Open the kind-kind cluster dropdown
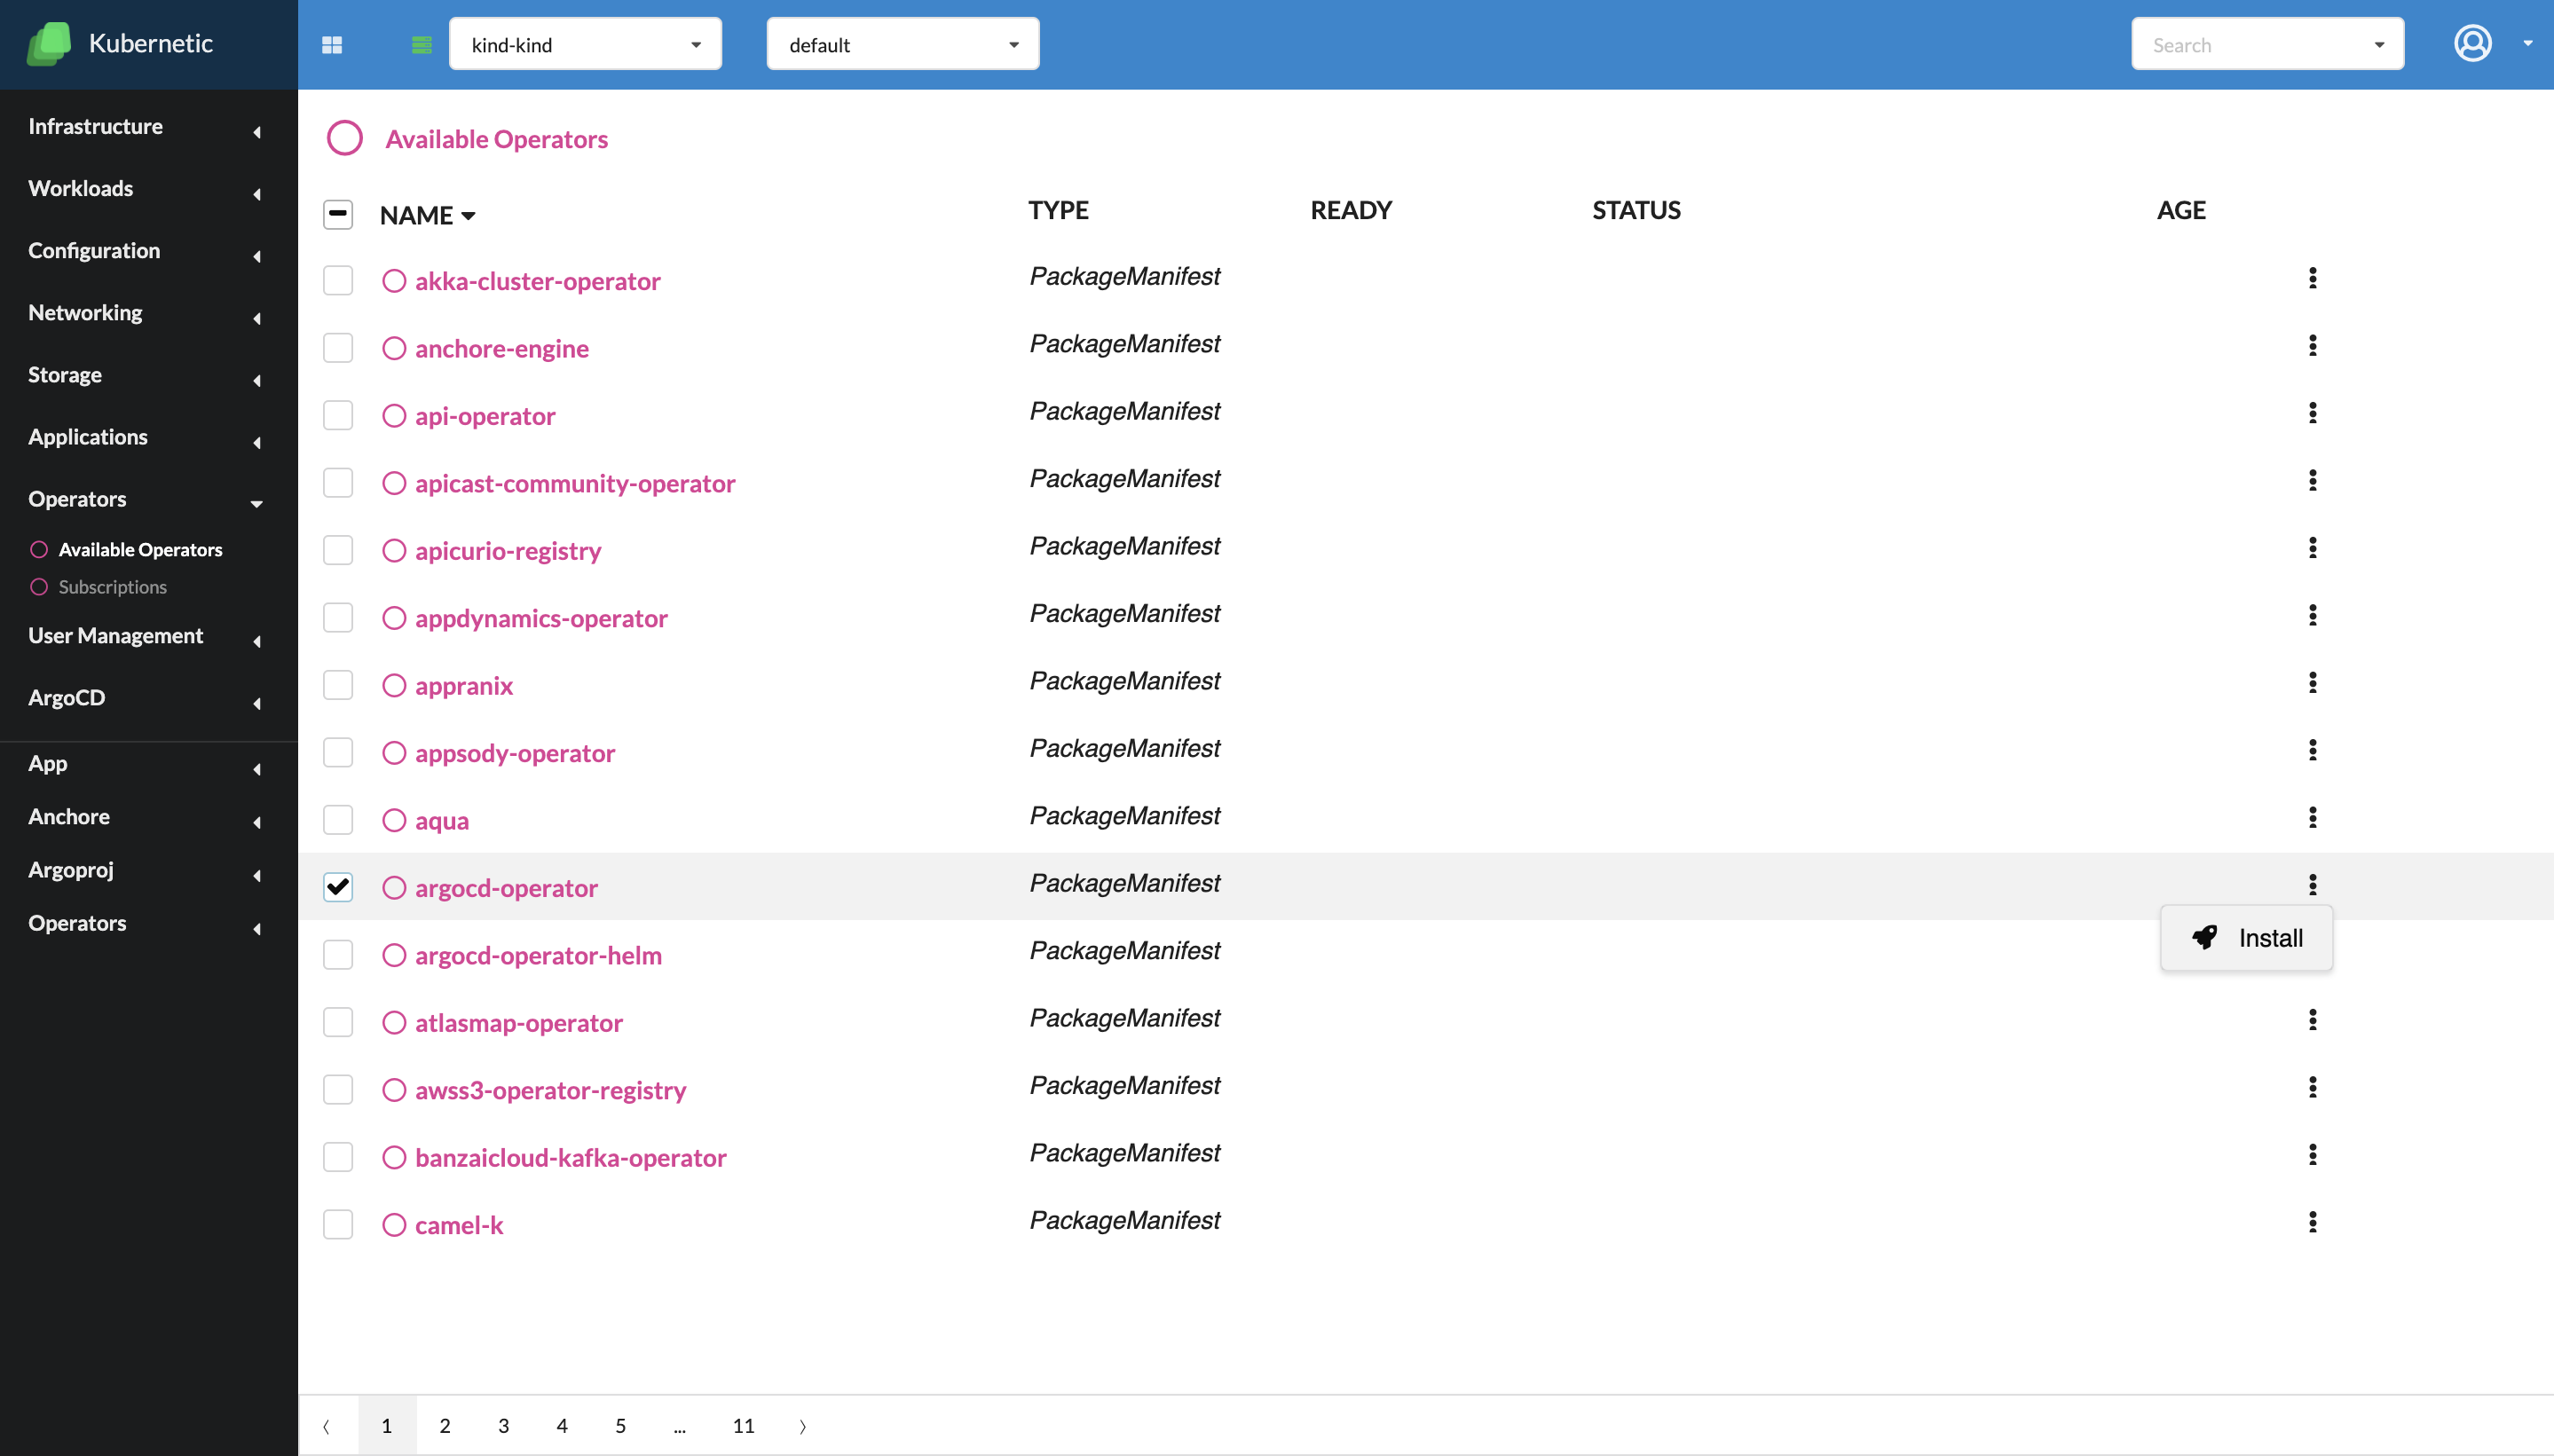This screenshot has height=1456, width=2554. tap(585, 44)
